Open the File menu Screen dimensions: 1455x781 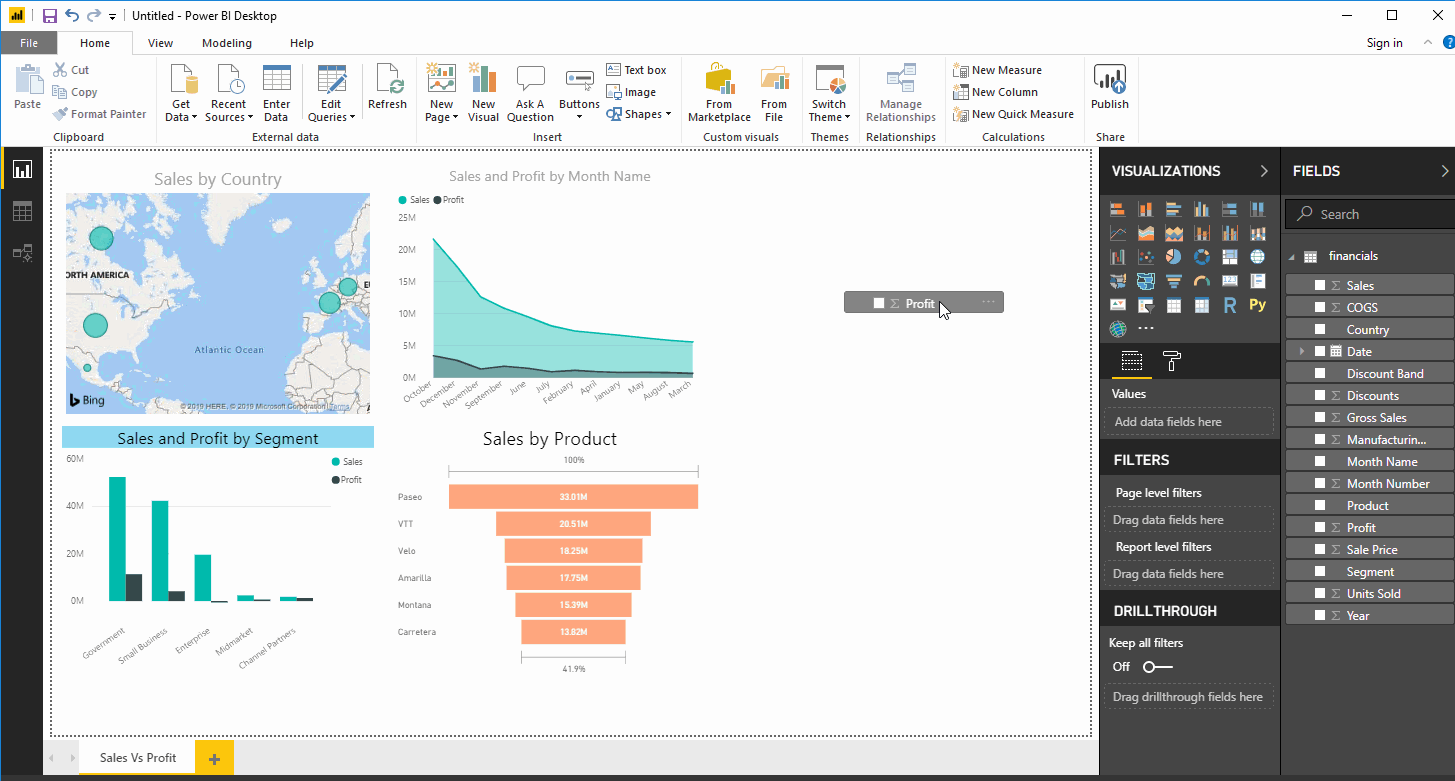pyautogui.click(x=29, y=43)
